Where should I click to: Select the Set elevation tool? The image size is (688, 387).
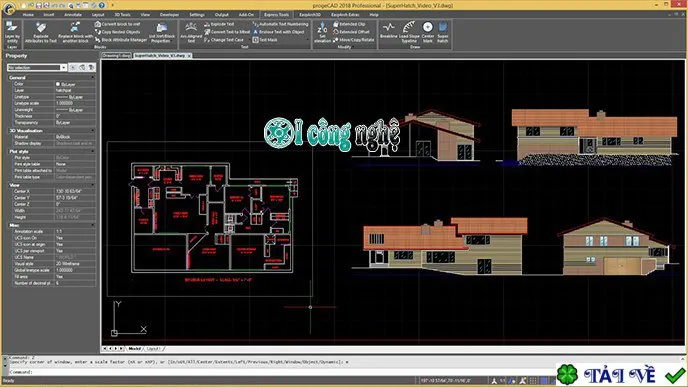coord(322,32)
